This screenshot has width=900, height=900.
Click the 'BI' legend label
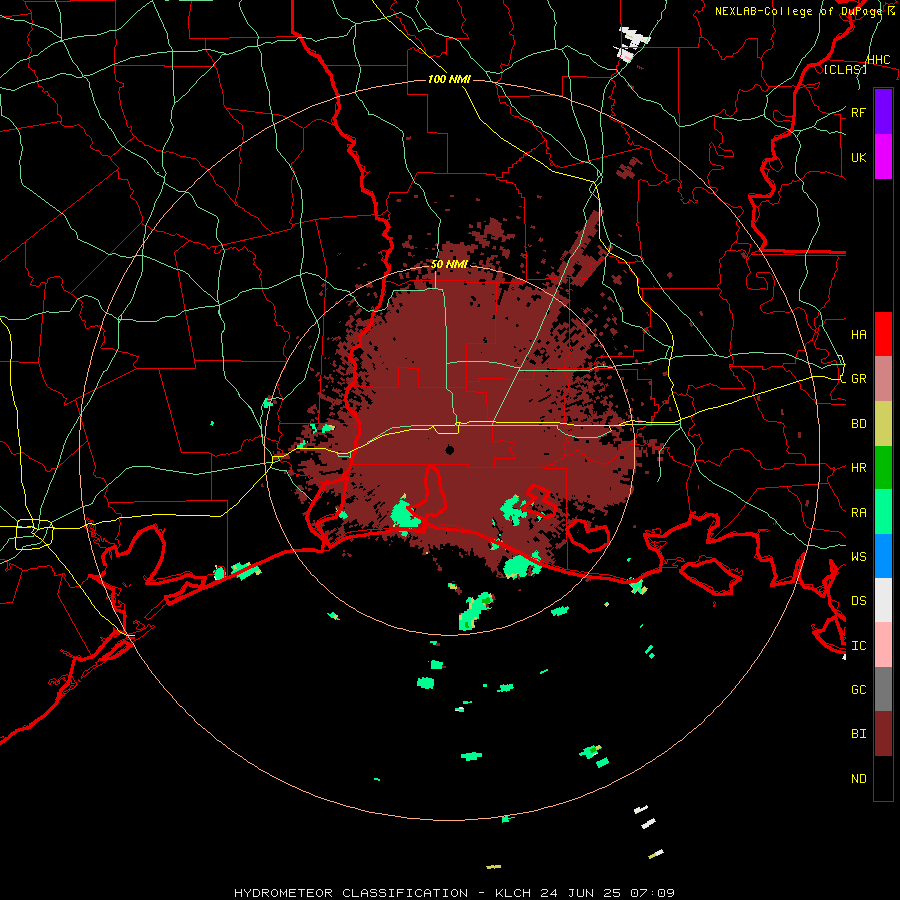pyautogui.click(x=858, y=734)
